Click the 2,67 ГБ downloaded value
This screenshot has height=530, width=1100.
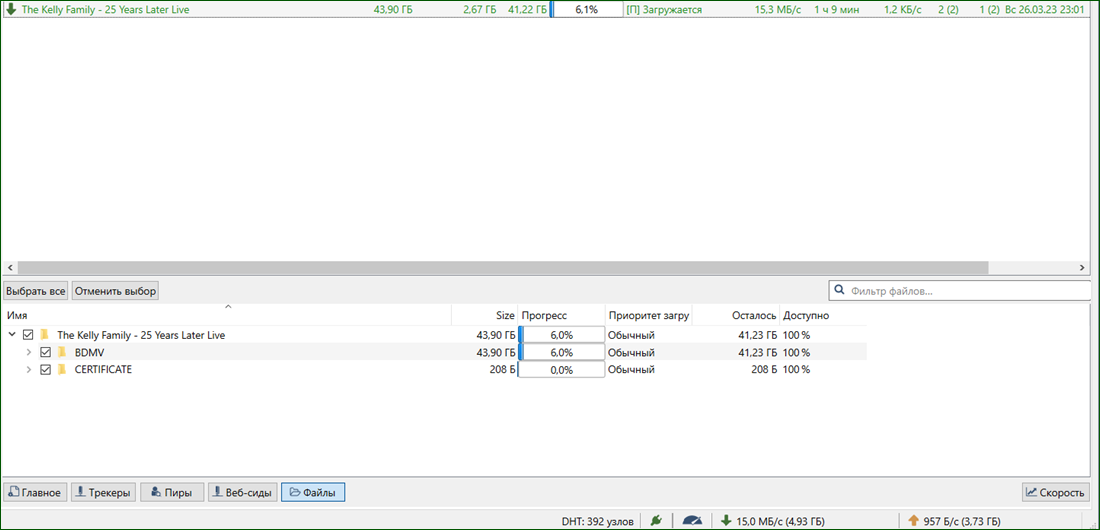[479, 10]
